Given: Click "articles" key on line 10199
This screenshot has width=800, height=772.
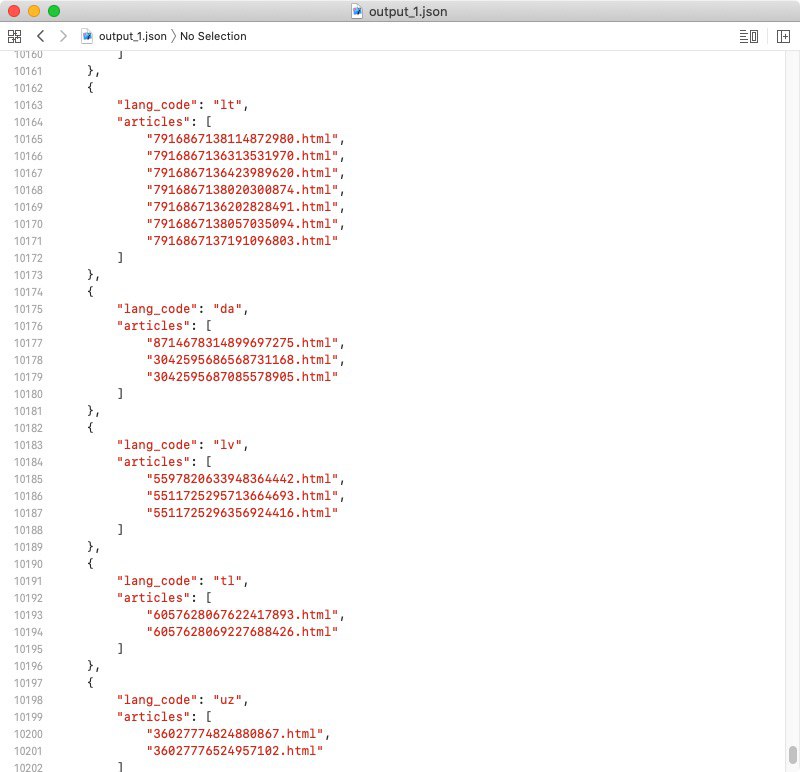Looking at the screenshot, I should point(154,717).
